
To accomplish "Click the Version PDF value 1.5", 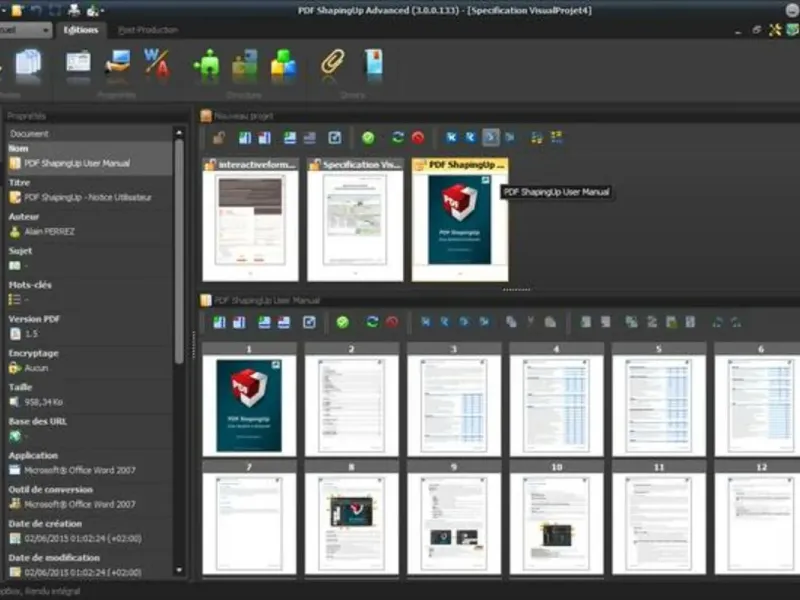I will [31, 334].
